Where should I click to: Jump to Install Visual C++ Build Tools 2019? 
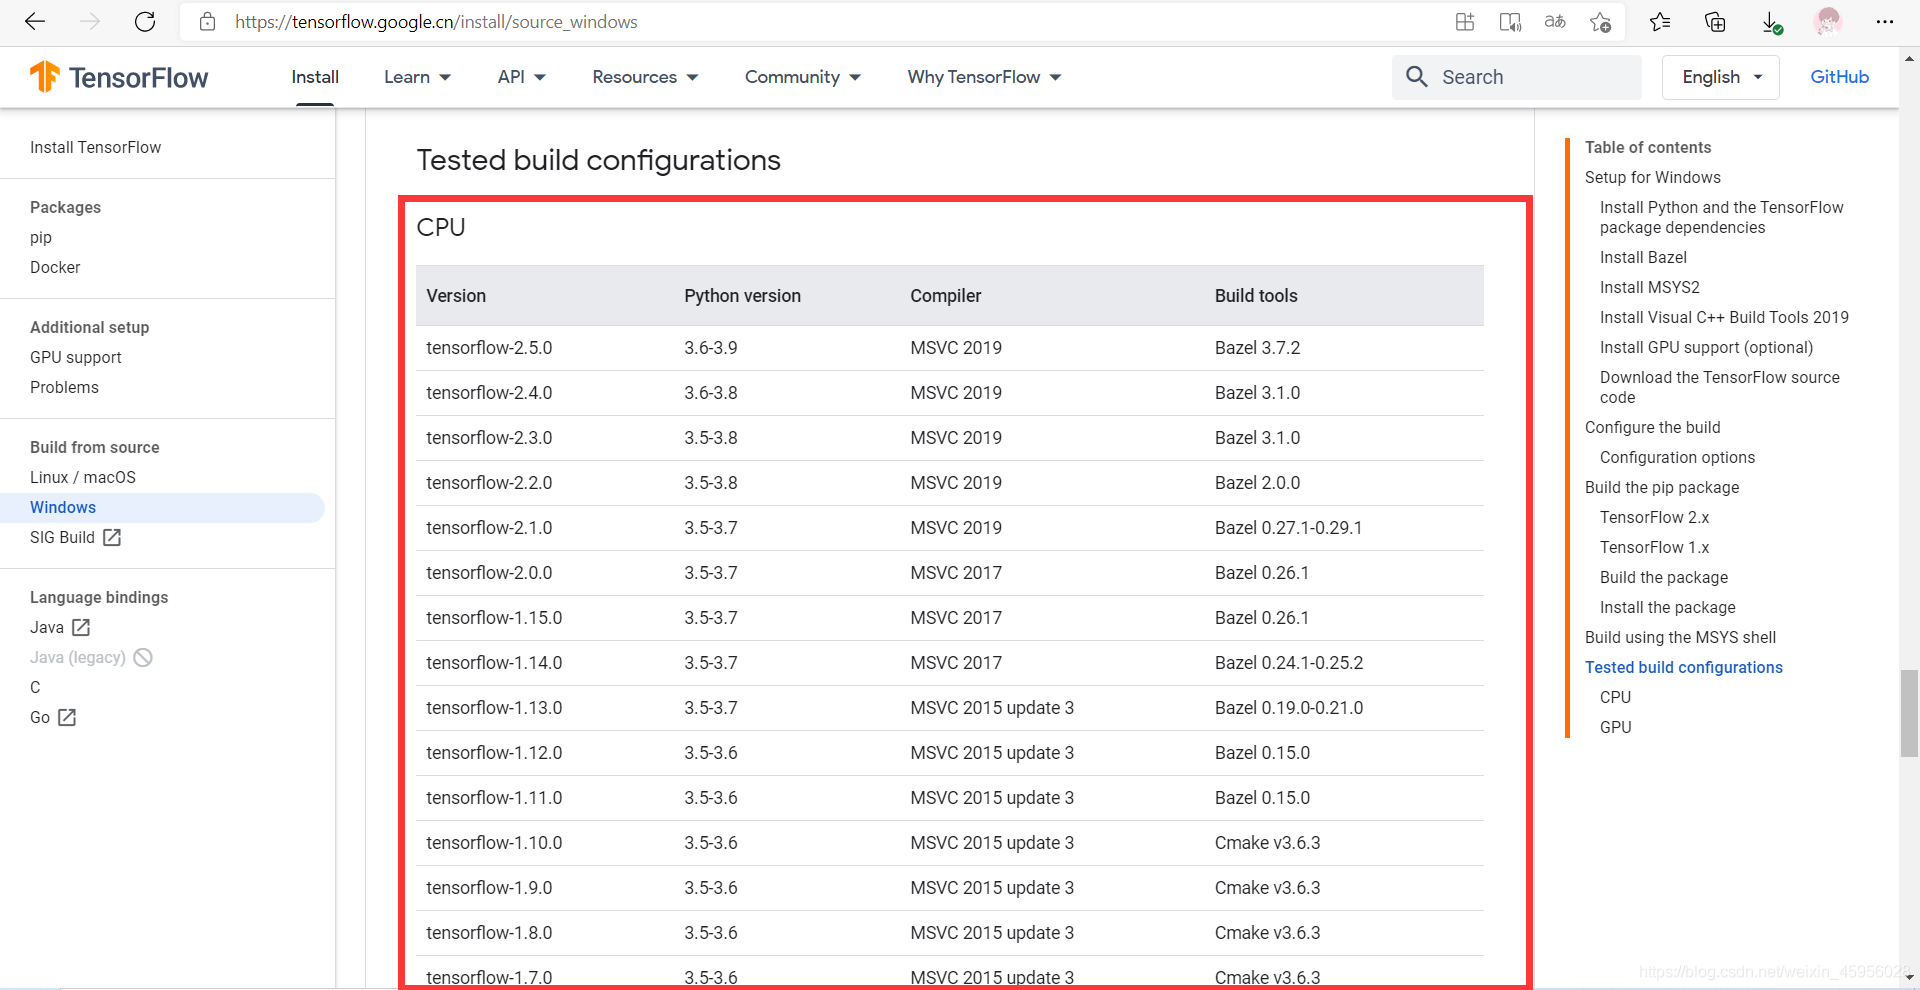[x=1724, y=318]
